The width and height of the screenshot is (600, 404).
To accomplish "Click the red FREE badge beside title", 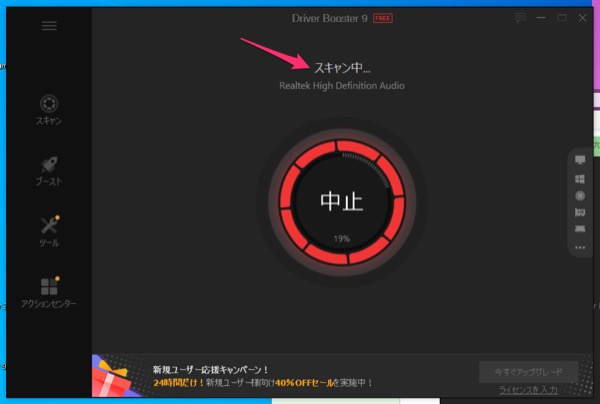I will click(x=383, y=18).
